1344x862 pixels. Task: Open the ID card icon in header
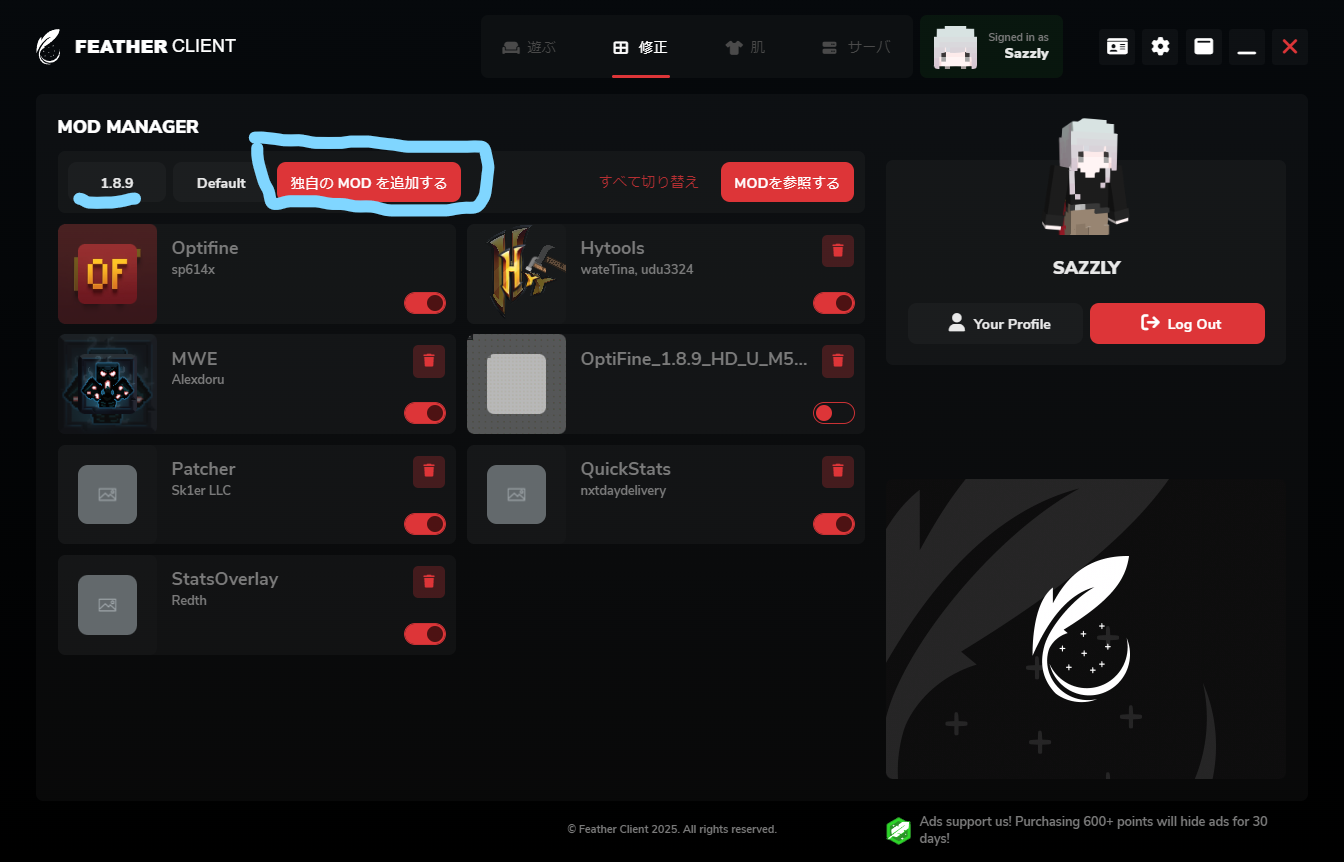(1117, 47)
